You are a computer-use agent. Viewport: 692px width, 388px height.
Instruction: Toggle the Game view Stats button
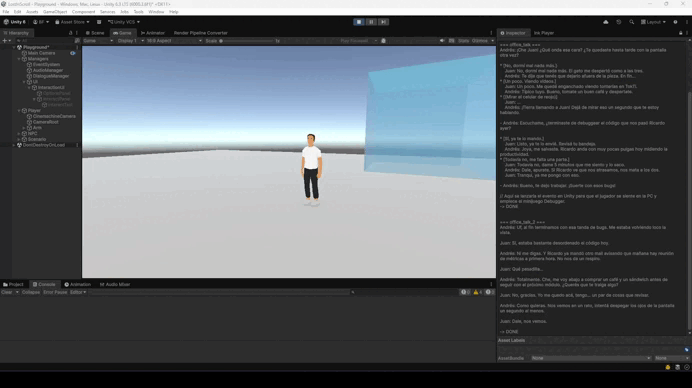coord(463,41)
